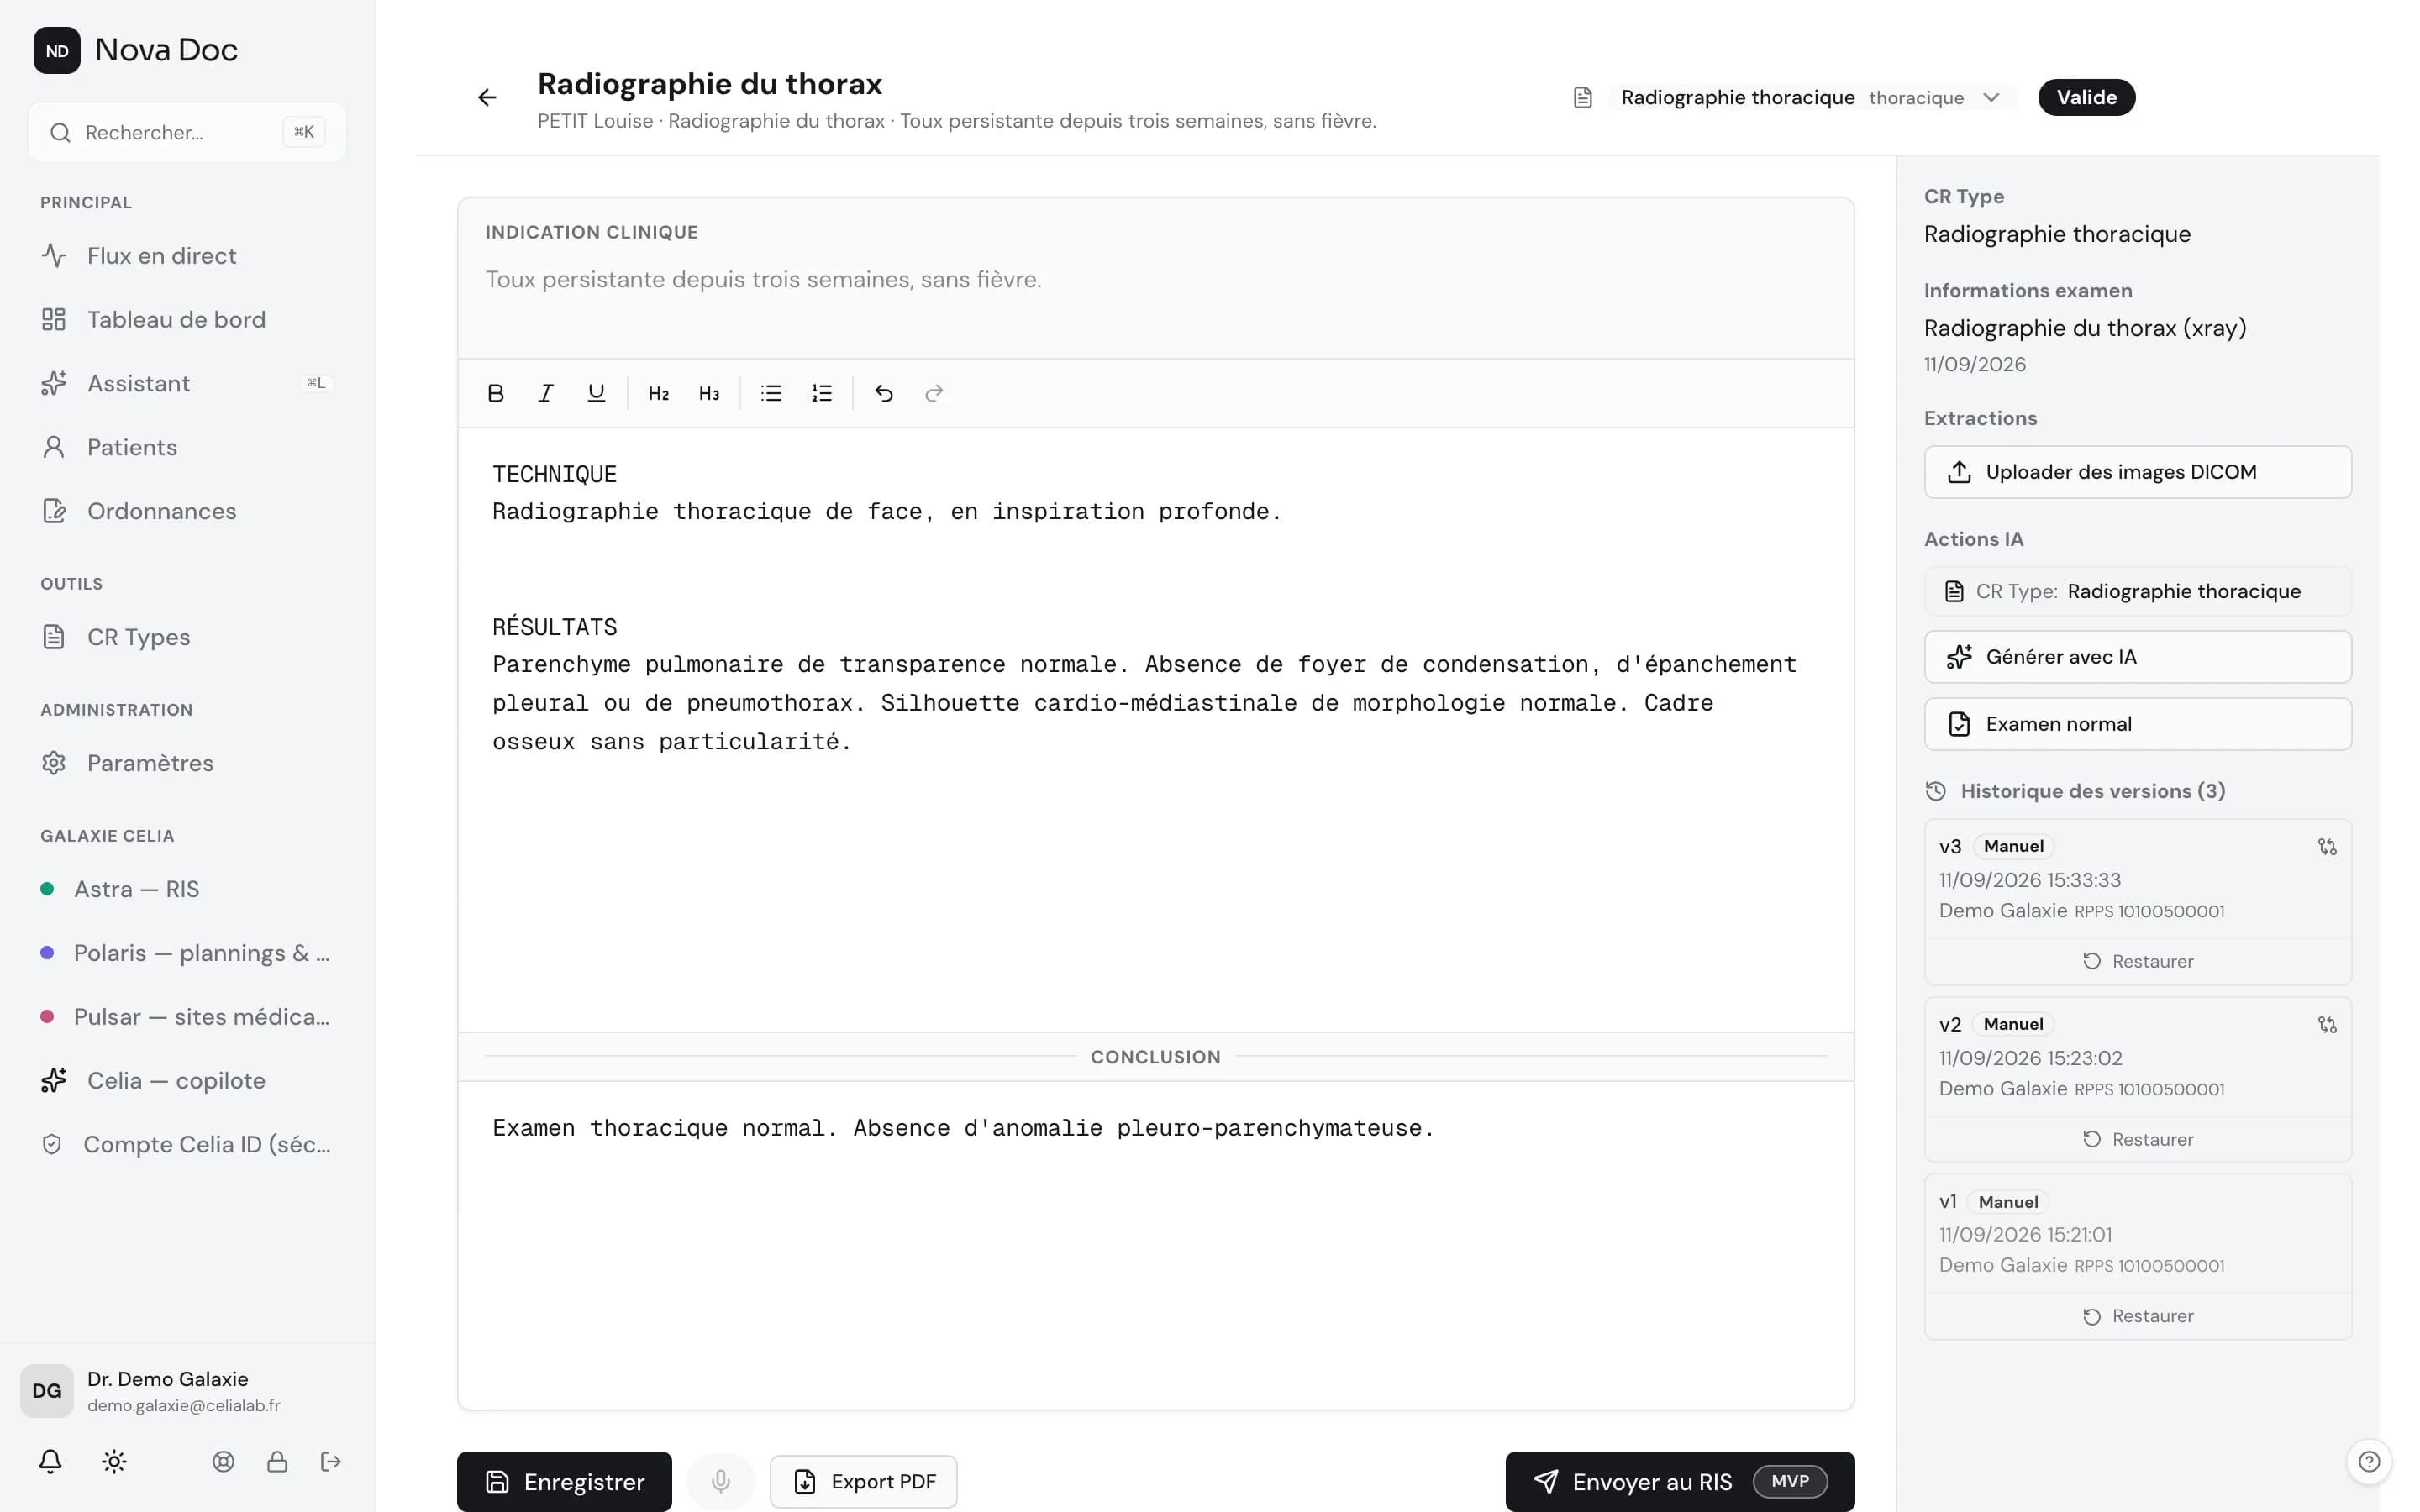
Task: Toggle italic formatting in the editor toolbar
Action: [546, 393]
